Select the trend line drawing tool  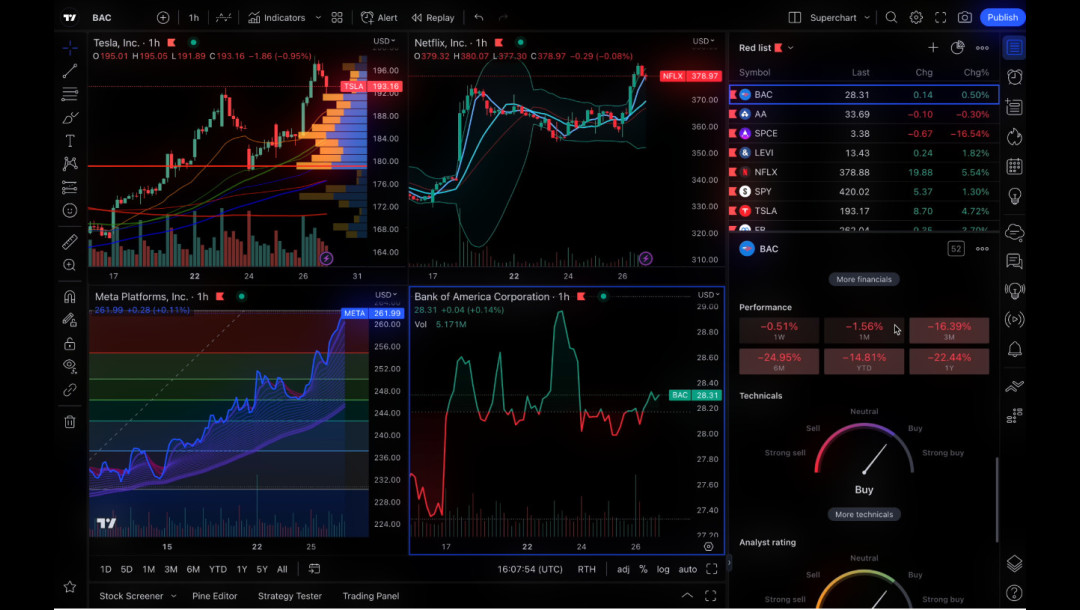pos(70,71)
